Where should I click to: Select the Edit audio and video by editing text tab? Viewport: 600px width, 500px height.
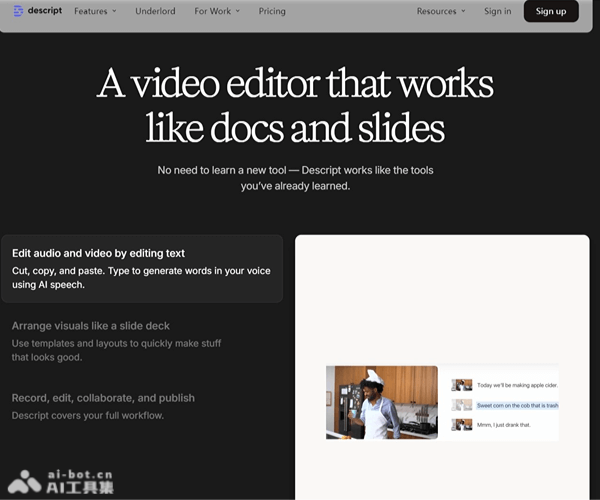141,268
